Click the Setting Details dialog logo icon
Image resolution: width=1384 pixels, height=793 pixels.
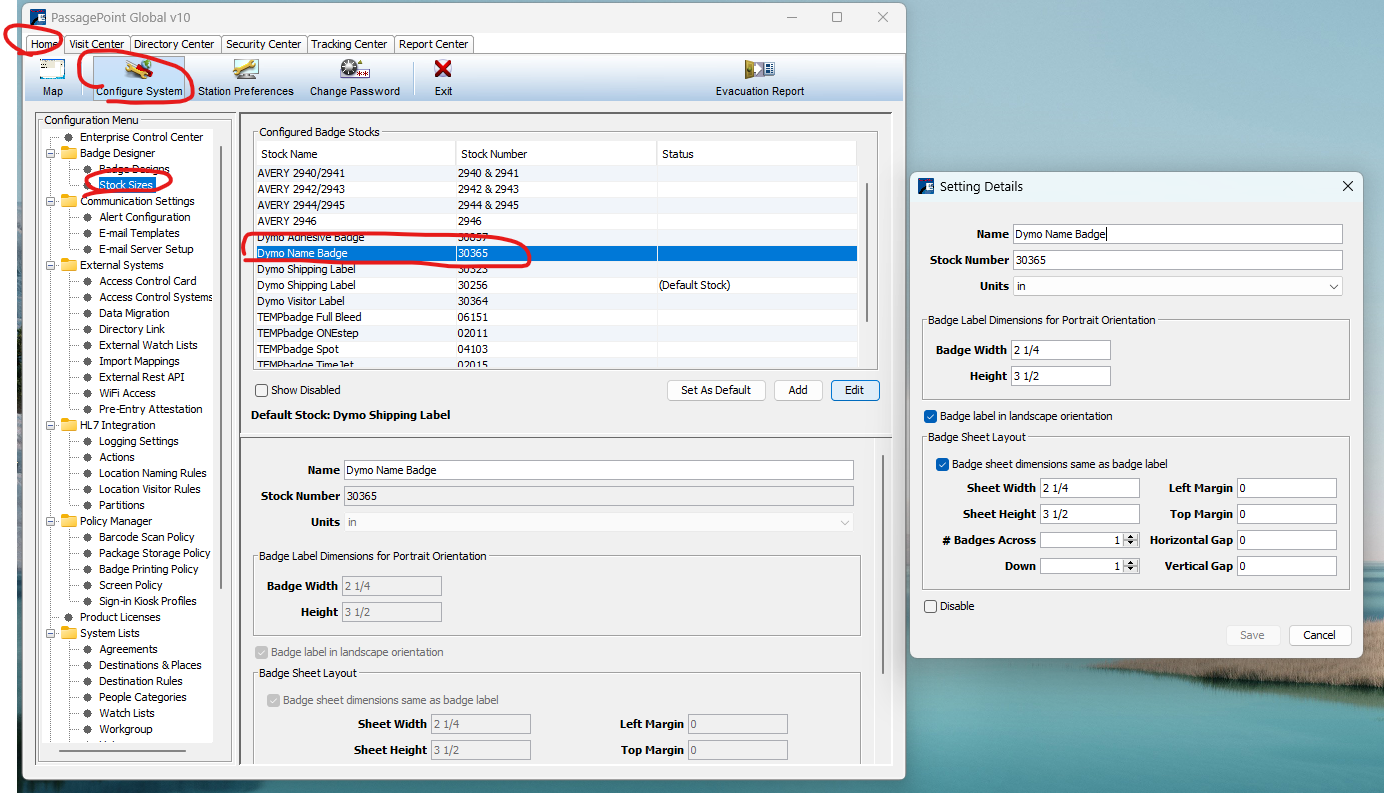926,186
